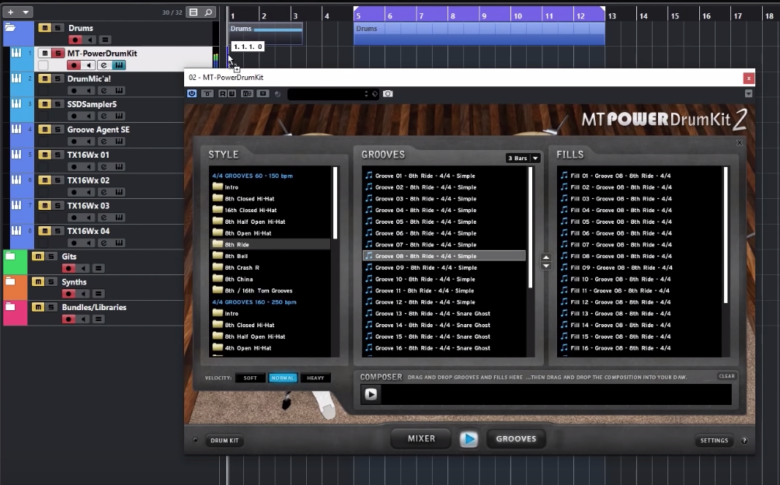Mute the MT-PowerDrumKit track
The width and height of the screenshot is (780, 485).
[x=44, y=53]
